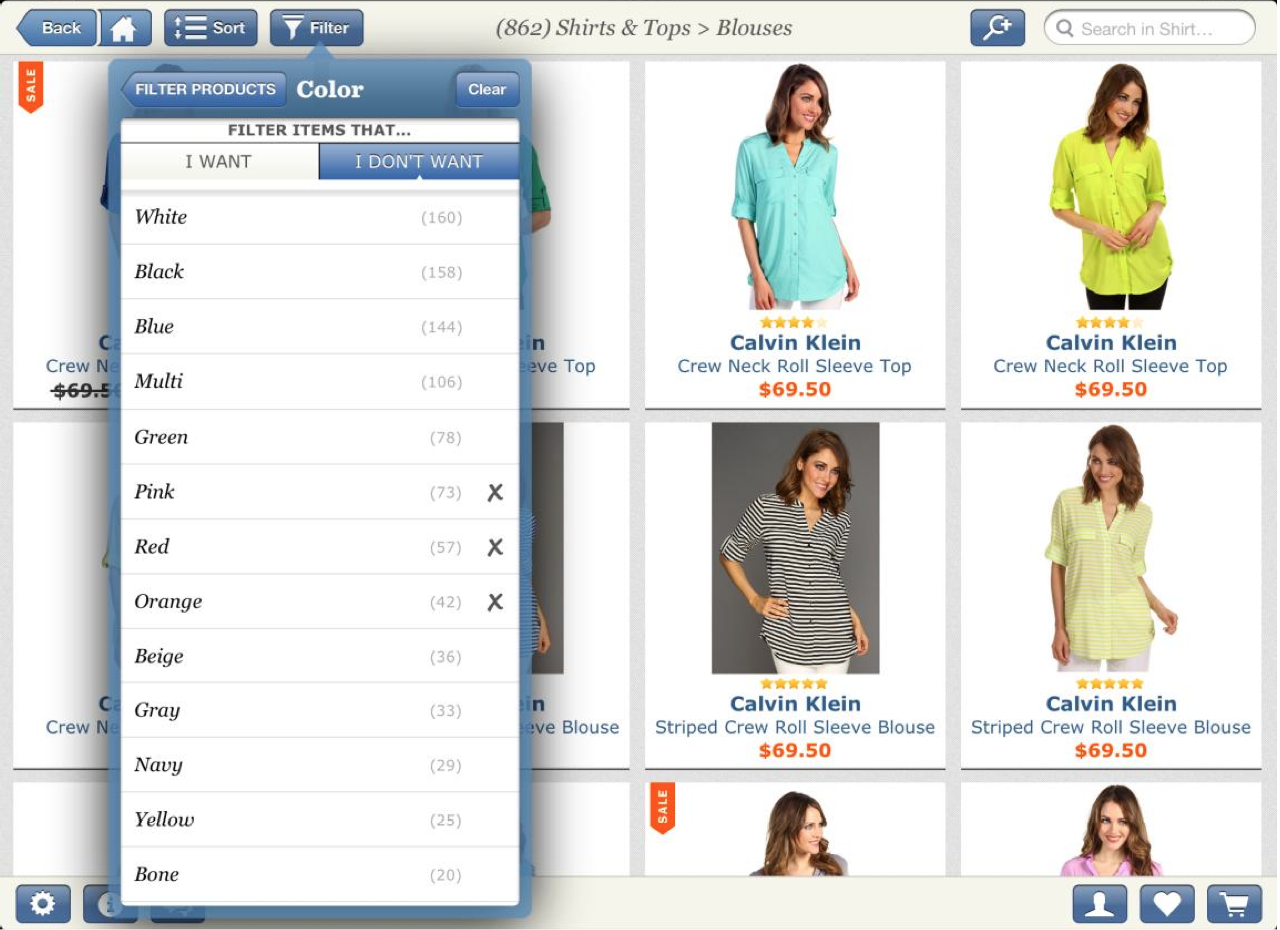Select the Gray color row

[x=320, y=711]
